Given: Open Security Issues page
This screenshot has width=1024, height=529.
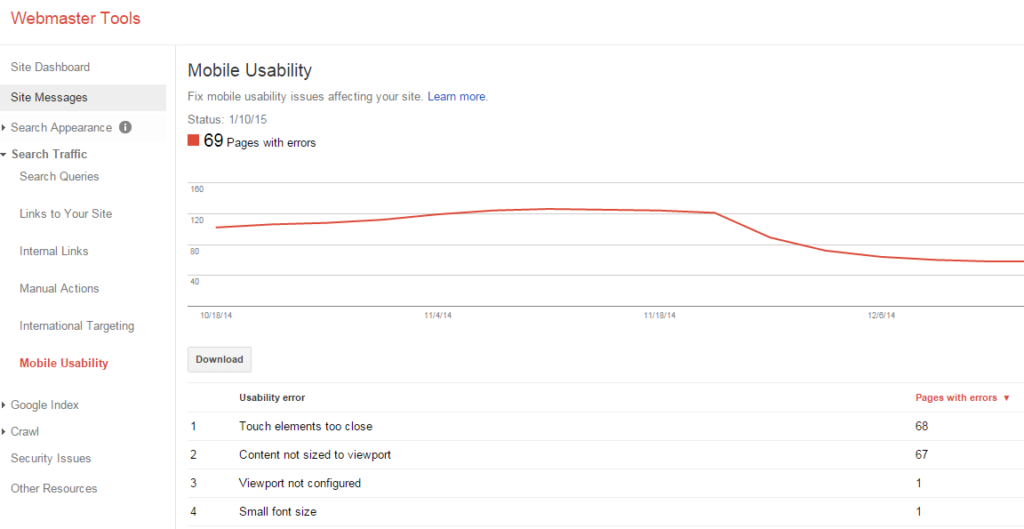Looking at the screenshot, I should [x=51, y=458].
